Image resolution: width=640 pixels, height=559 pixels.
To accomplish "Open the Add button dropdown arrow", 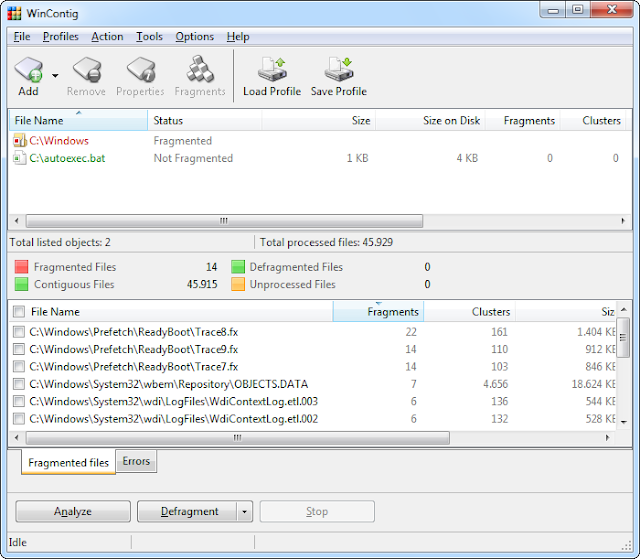I will click(x=55, y=75).
